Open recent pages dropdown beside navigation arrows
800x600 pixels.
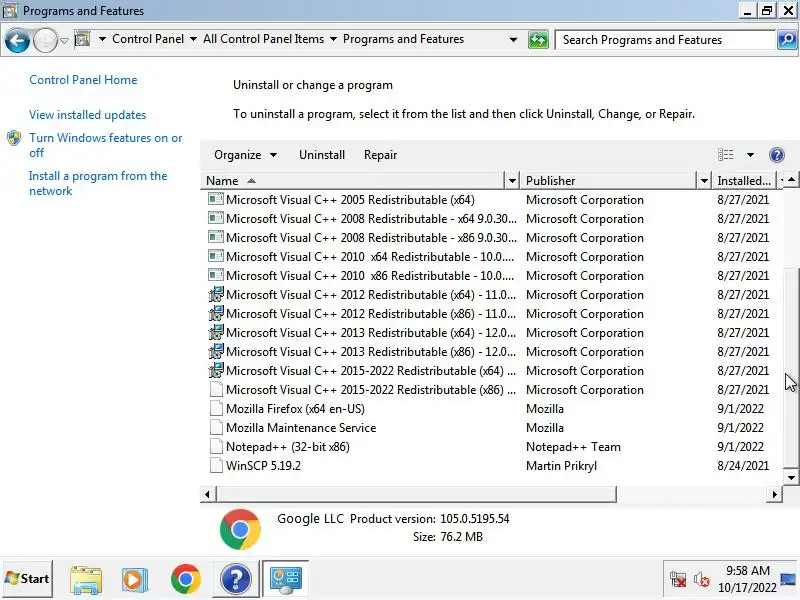pyautogui.click(x=64, y=40)
